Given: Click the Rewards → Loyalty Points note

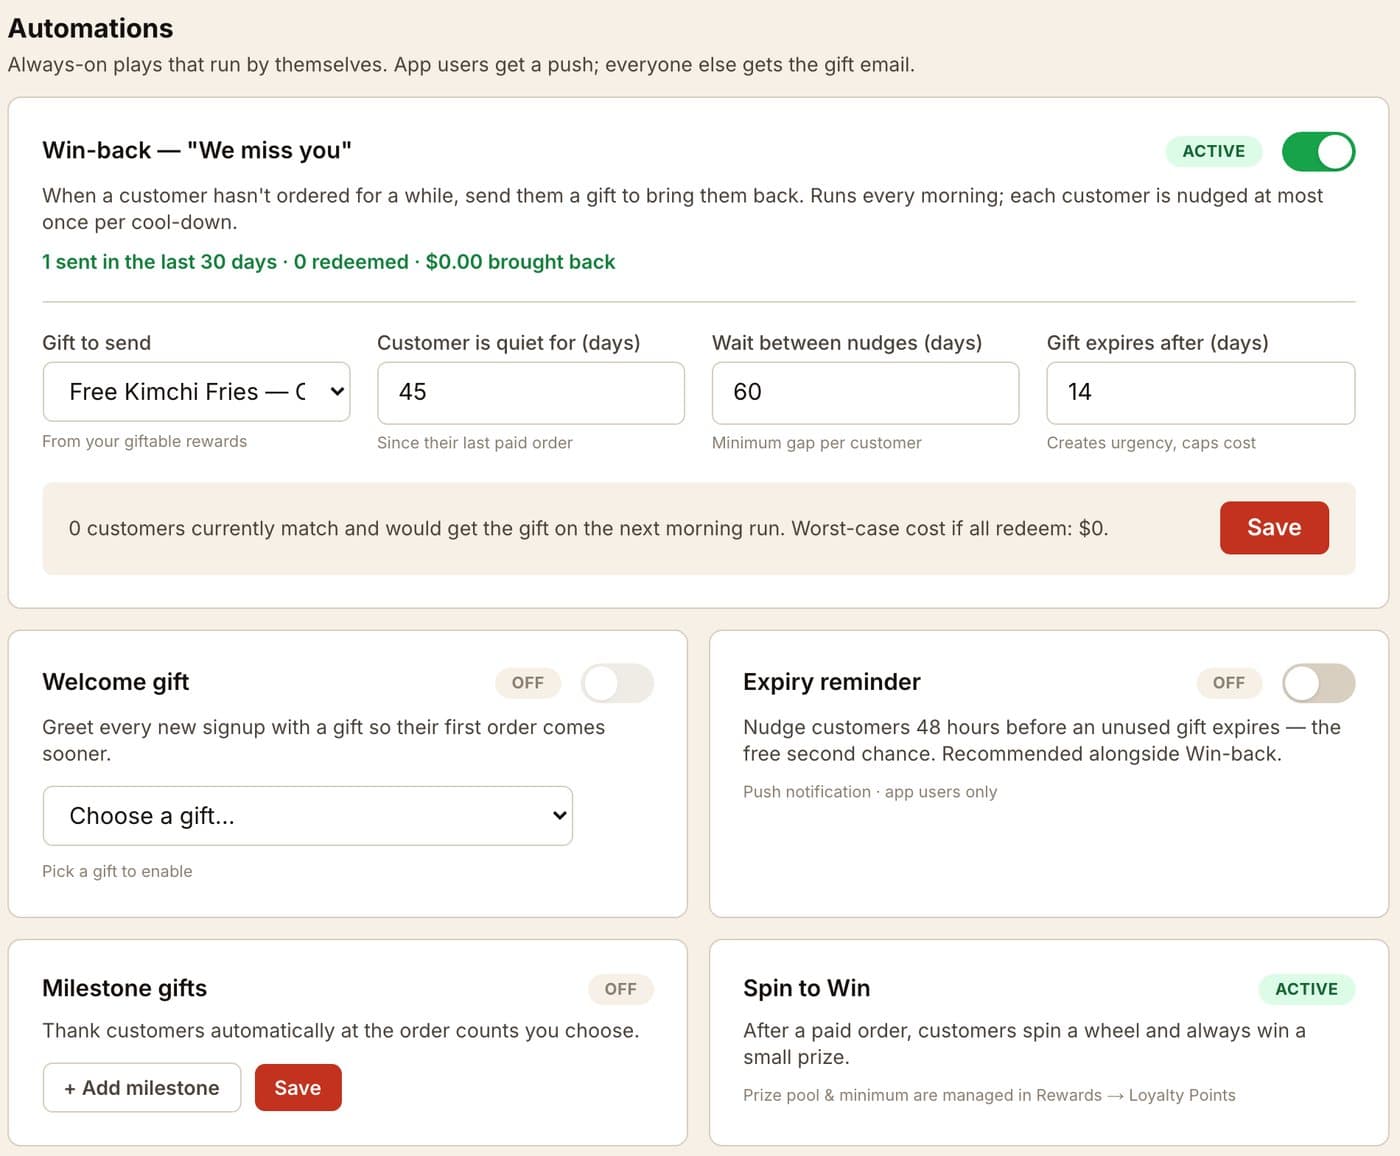Looking at the screenshot, I should [x=989, y=1095].
